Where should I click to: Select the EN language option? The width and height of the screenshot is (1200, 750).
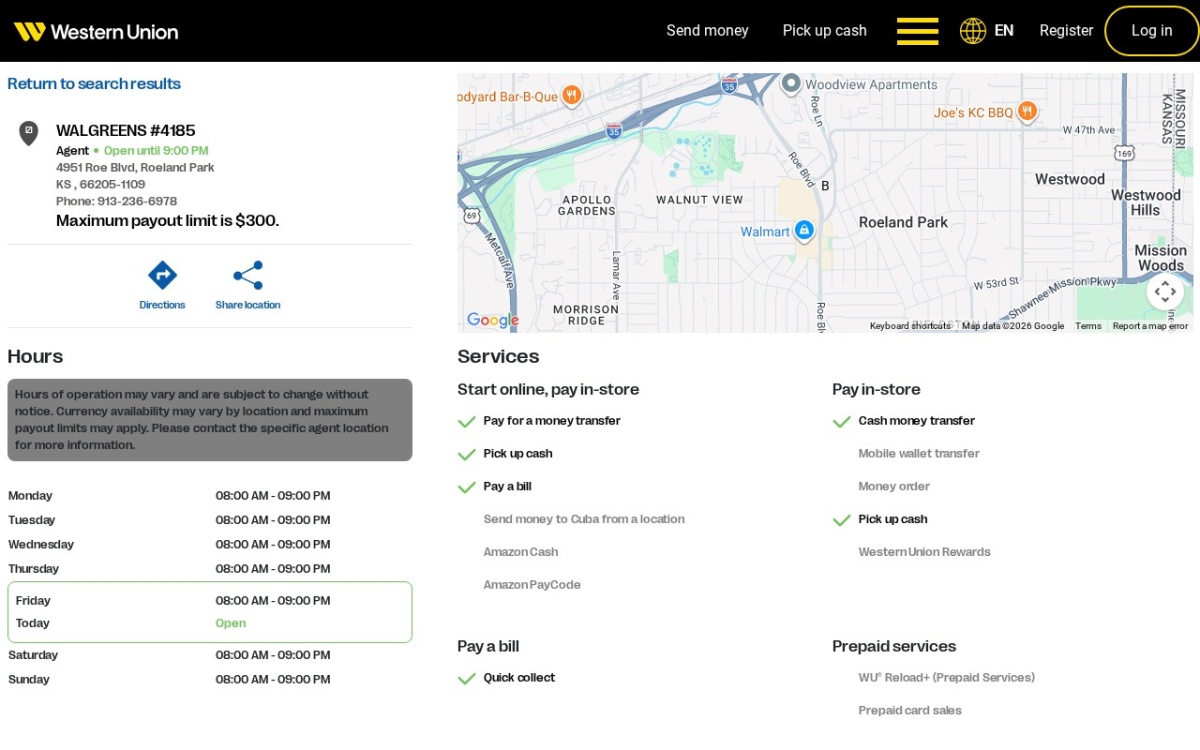pyautogui.click(x=1004, y=31)
